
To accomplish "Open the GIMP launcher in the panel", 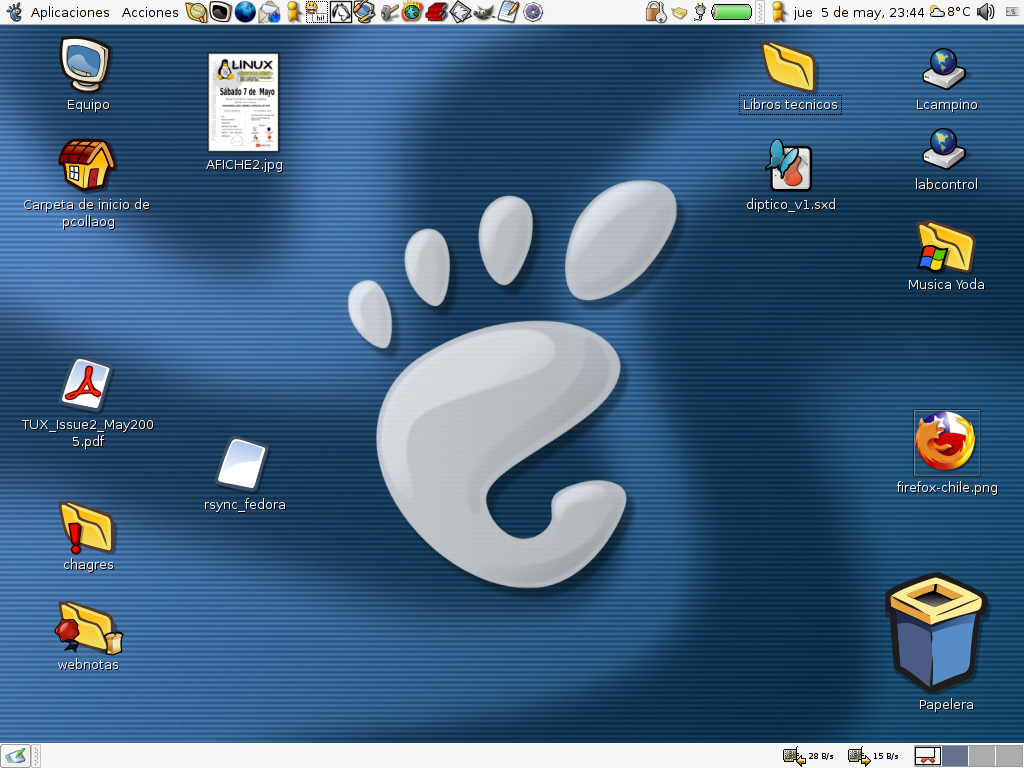I will tap(484, 12).
